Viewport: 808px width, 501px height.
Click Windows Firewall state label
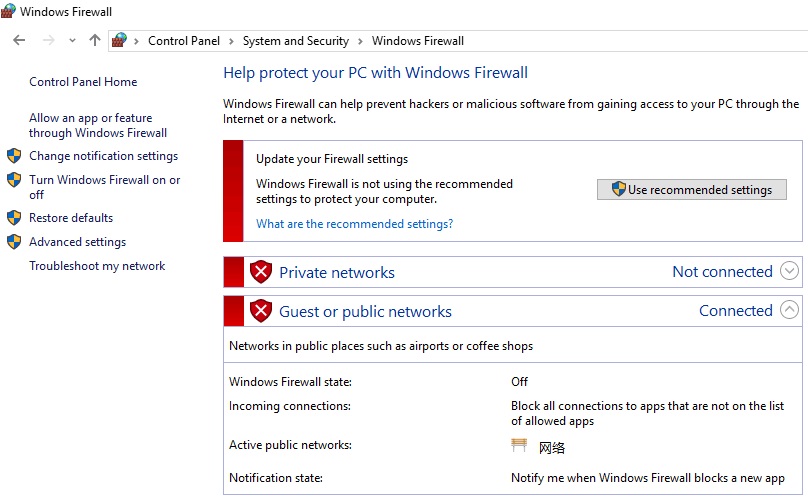[x=290, y=381]
